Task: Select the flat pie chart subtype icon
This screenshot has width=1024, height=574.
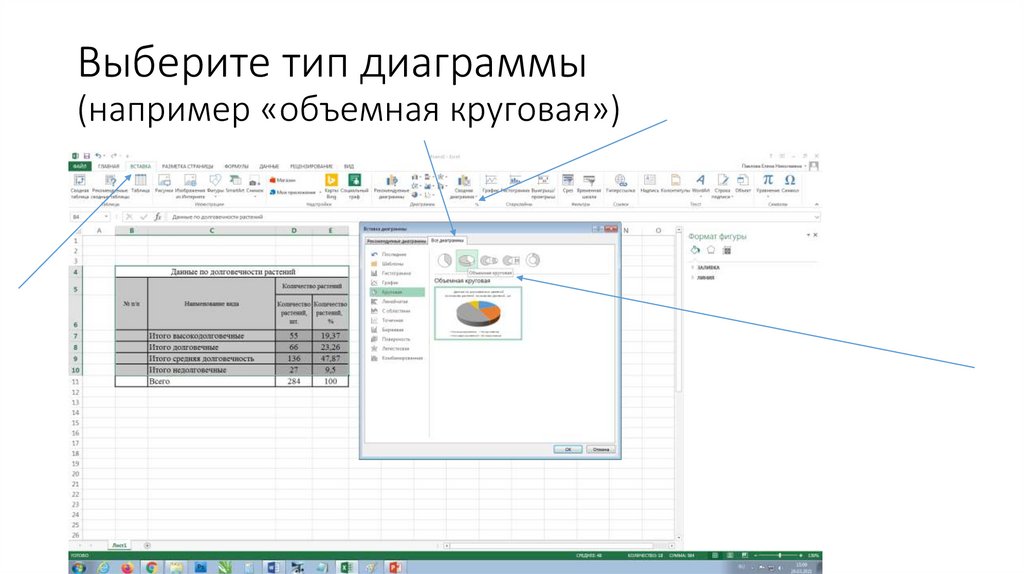Action: tap(445, 261)
